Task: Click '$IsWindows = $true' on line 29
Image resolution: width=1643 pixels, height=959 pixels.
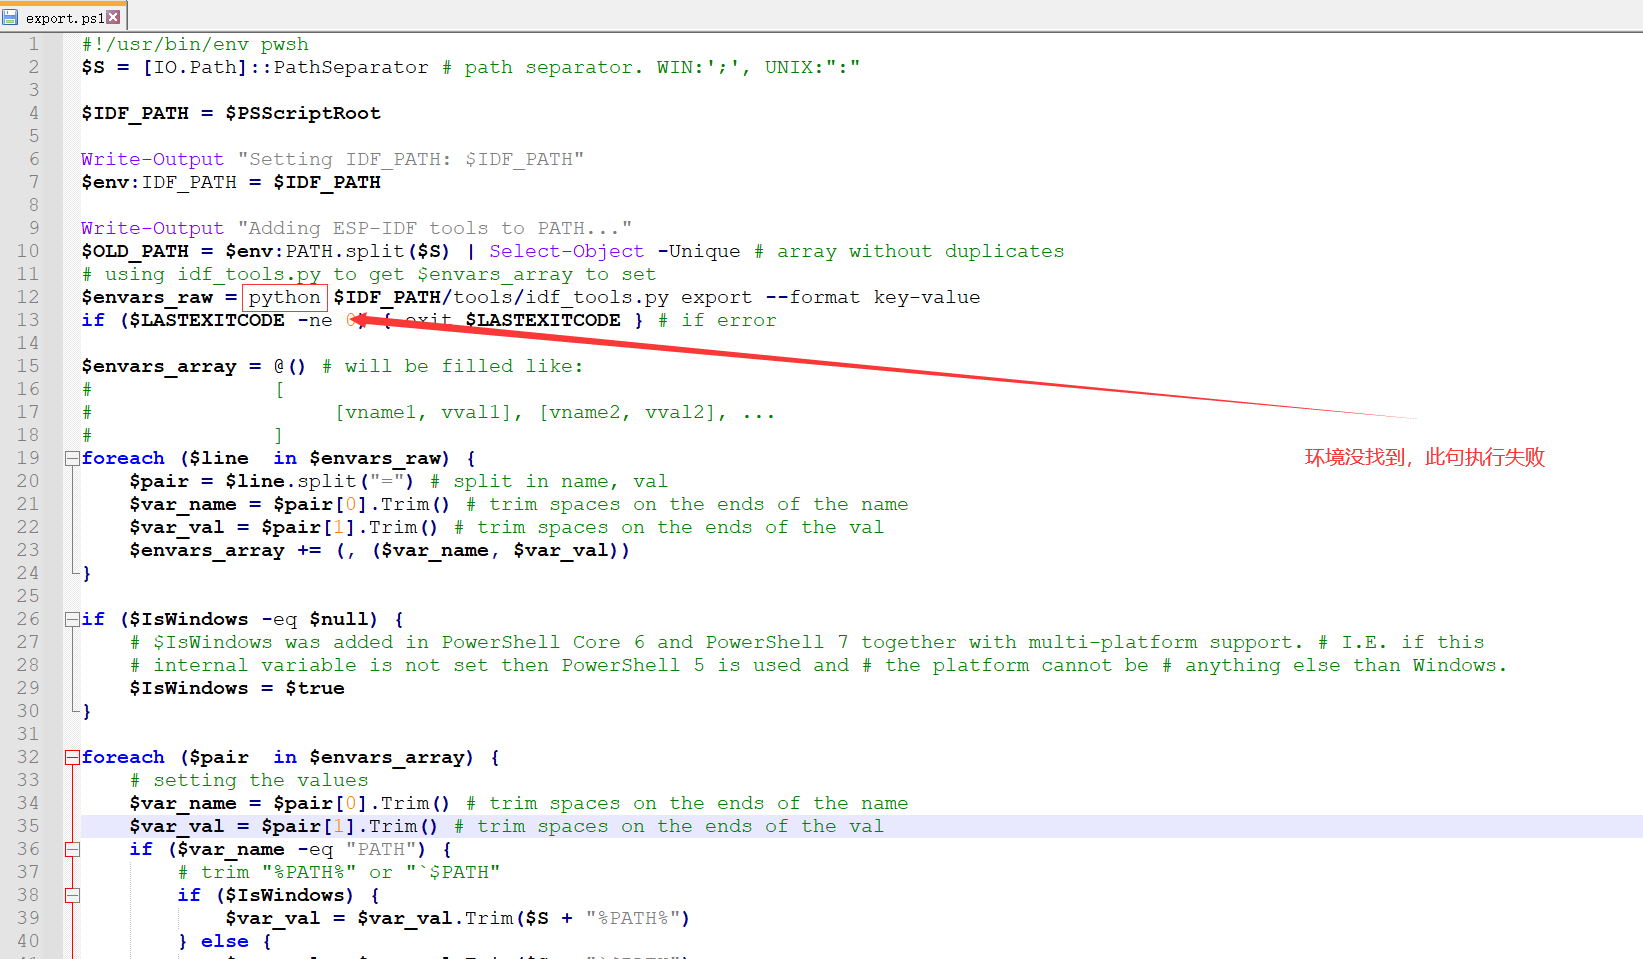Action: (237, 688)
